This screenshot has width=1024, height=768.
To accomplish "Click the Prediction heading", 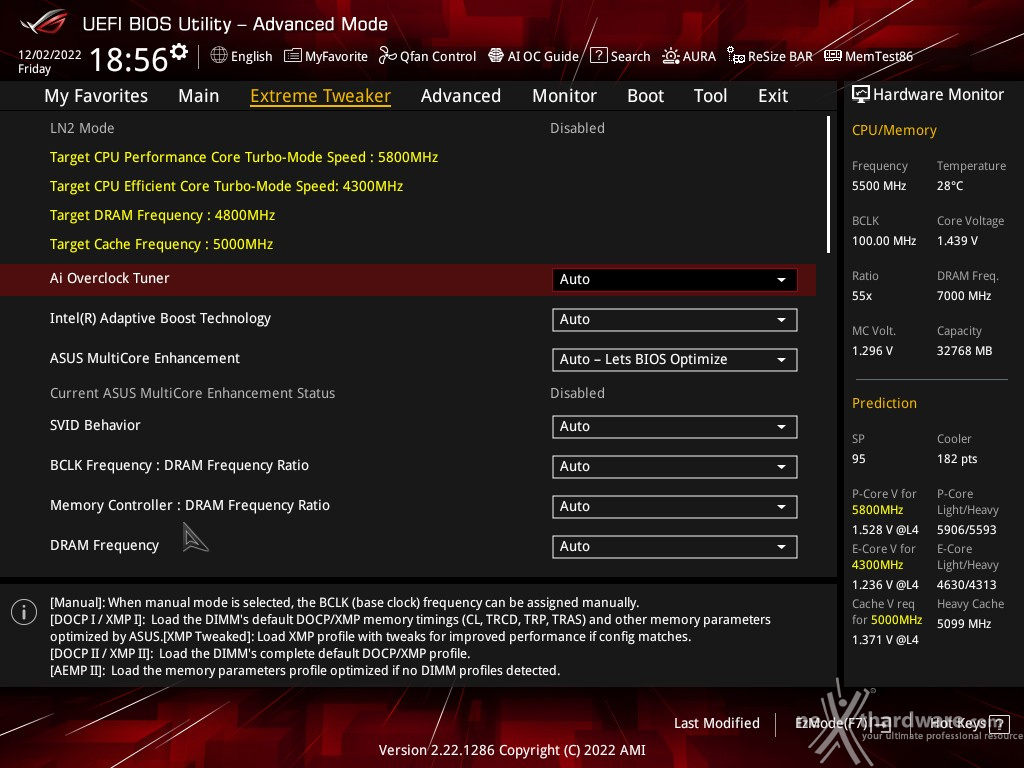I will point(884,403).
